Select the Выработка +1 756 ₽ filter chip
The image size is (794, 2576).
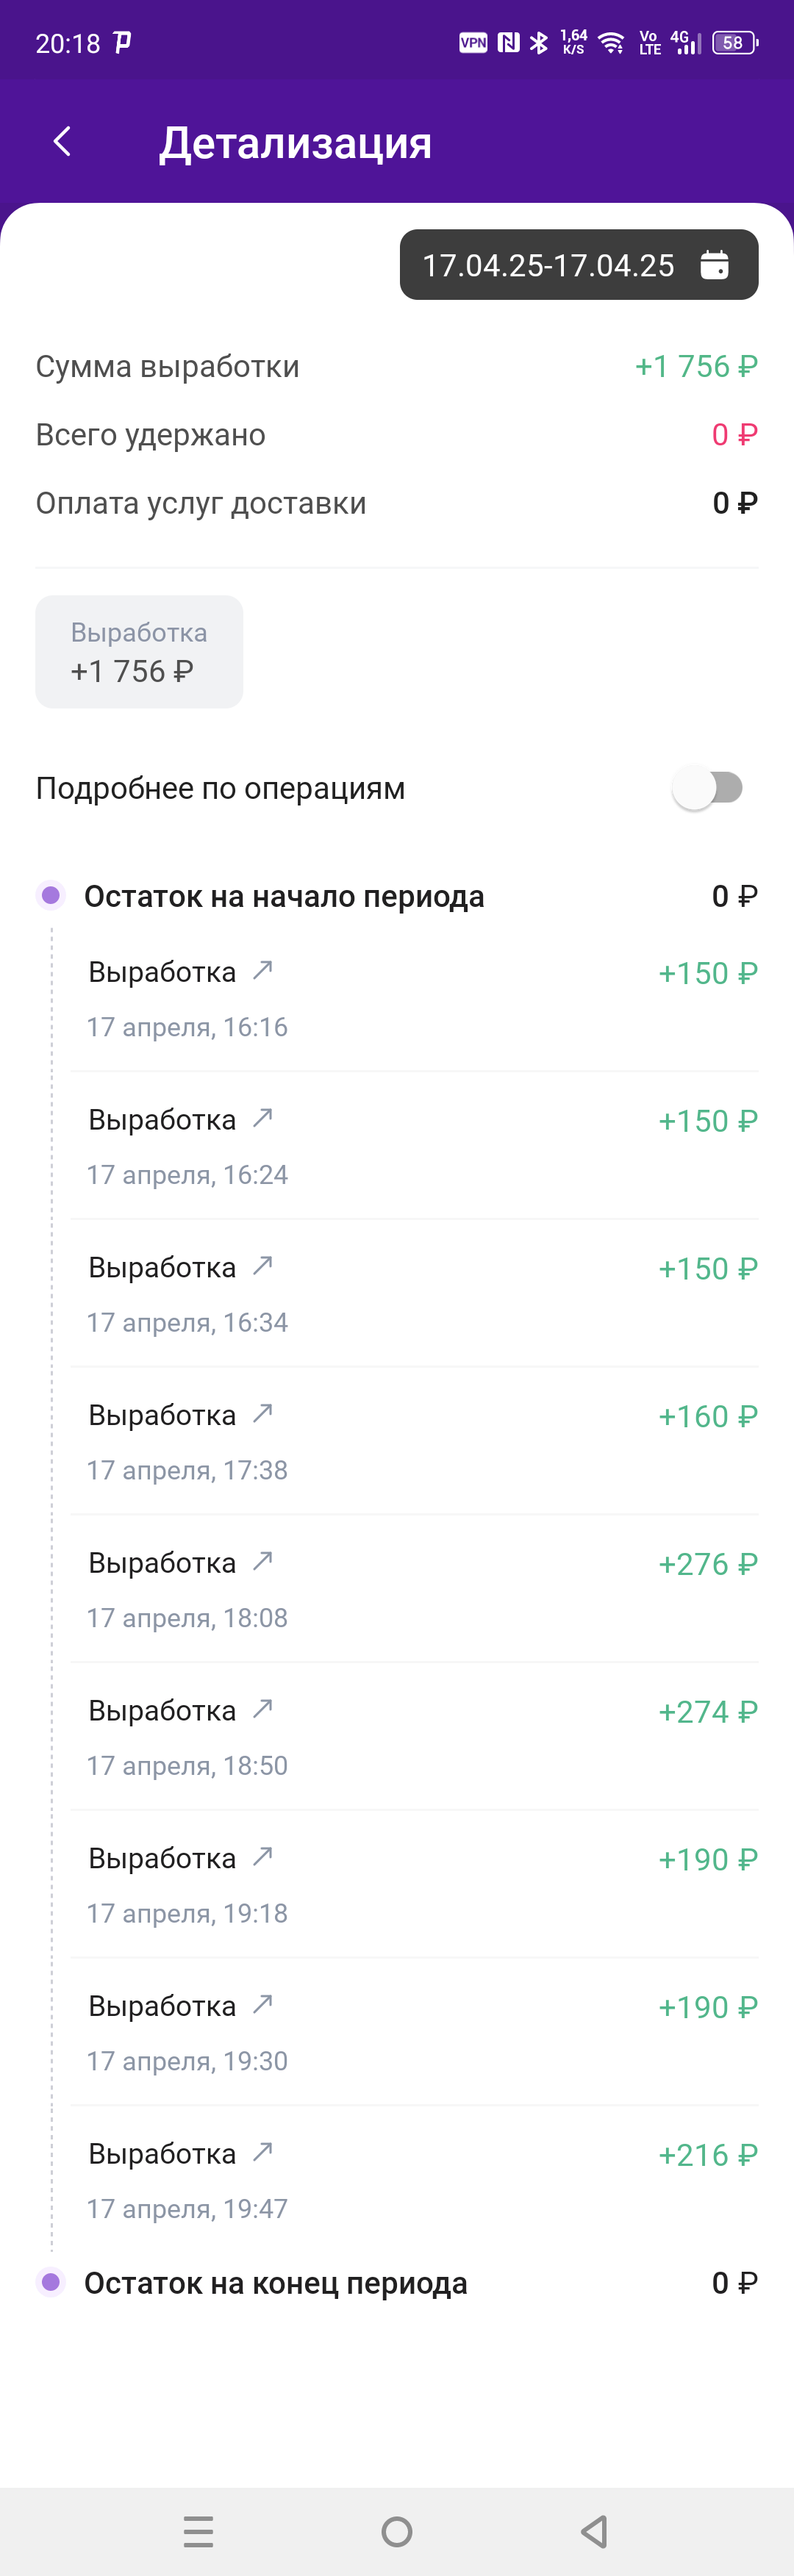tap(139, 652)
